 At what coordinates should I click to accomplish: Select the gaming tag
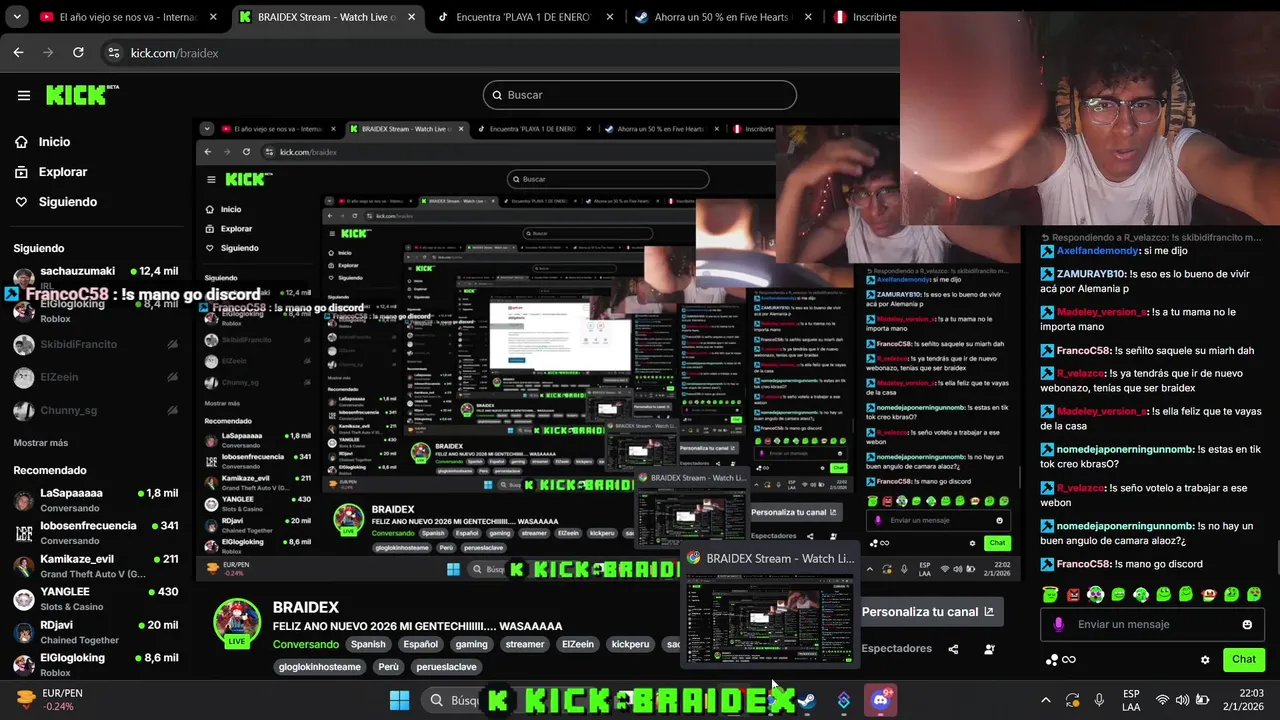[472, 645]
